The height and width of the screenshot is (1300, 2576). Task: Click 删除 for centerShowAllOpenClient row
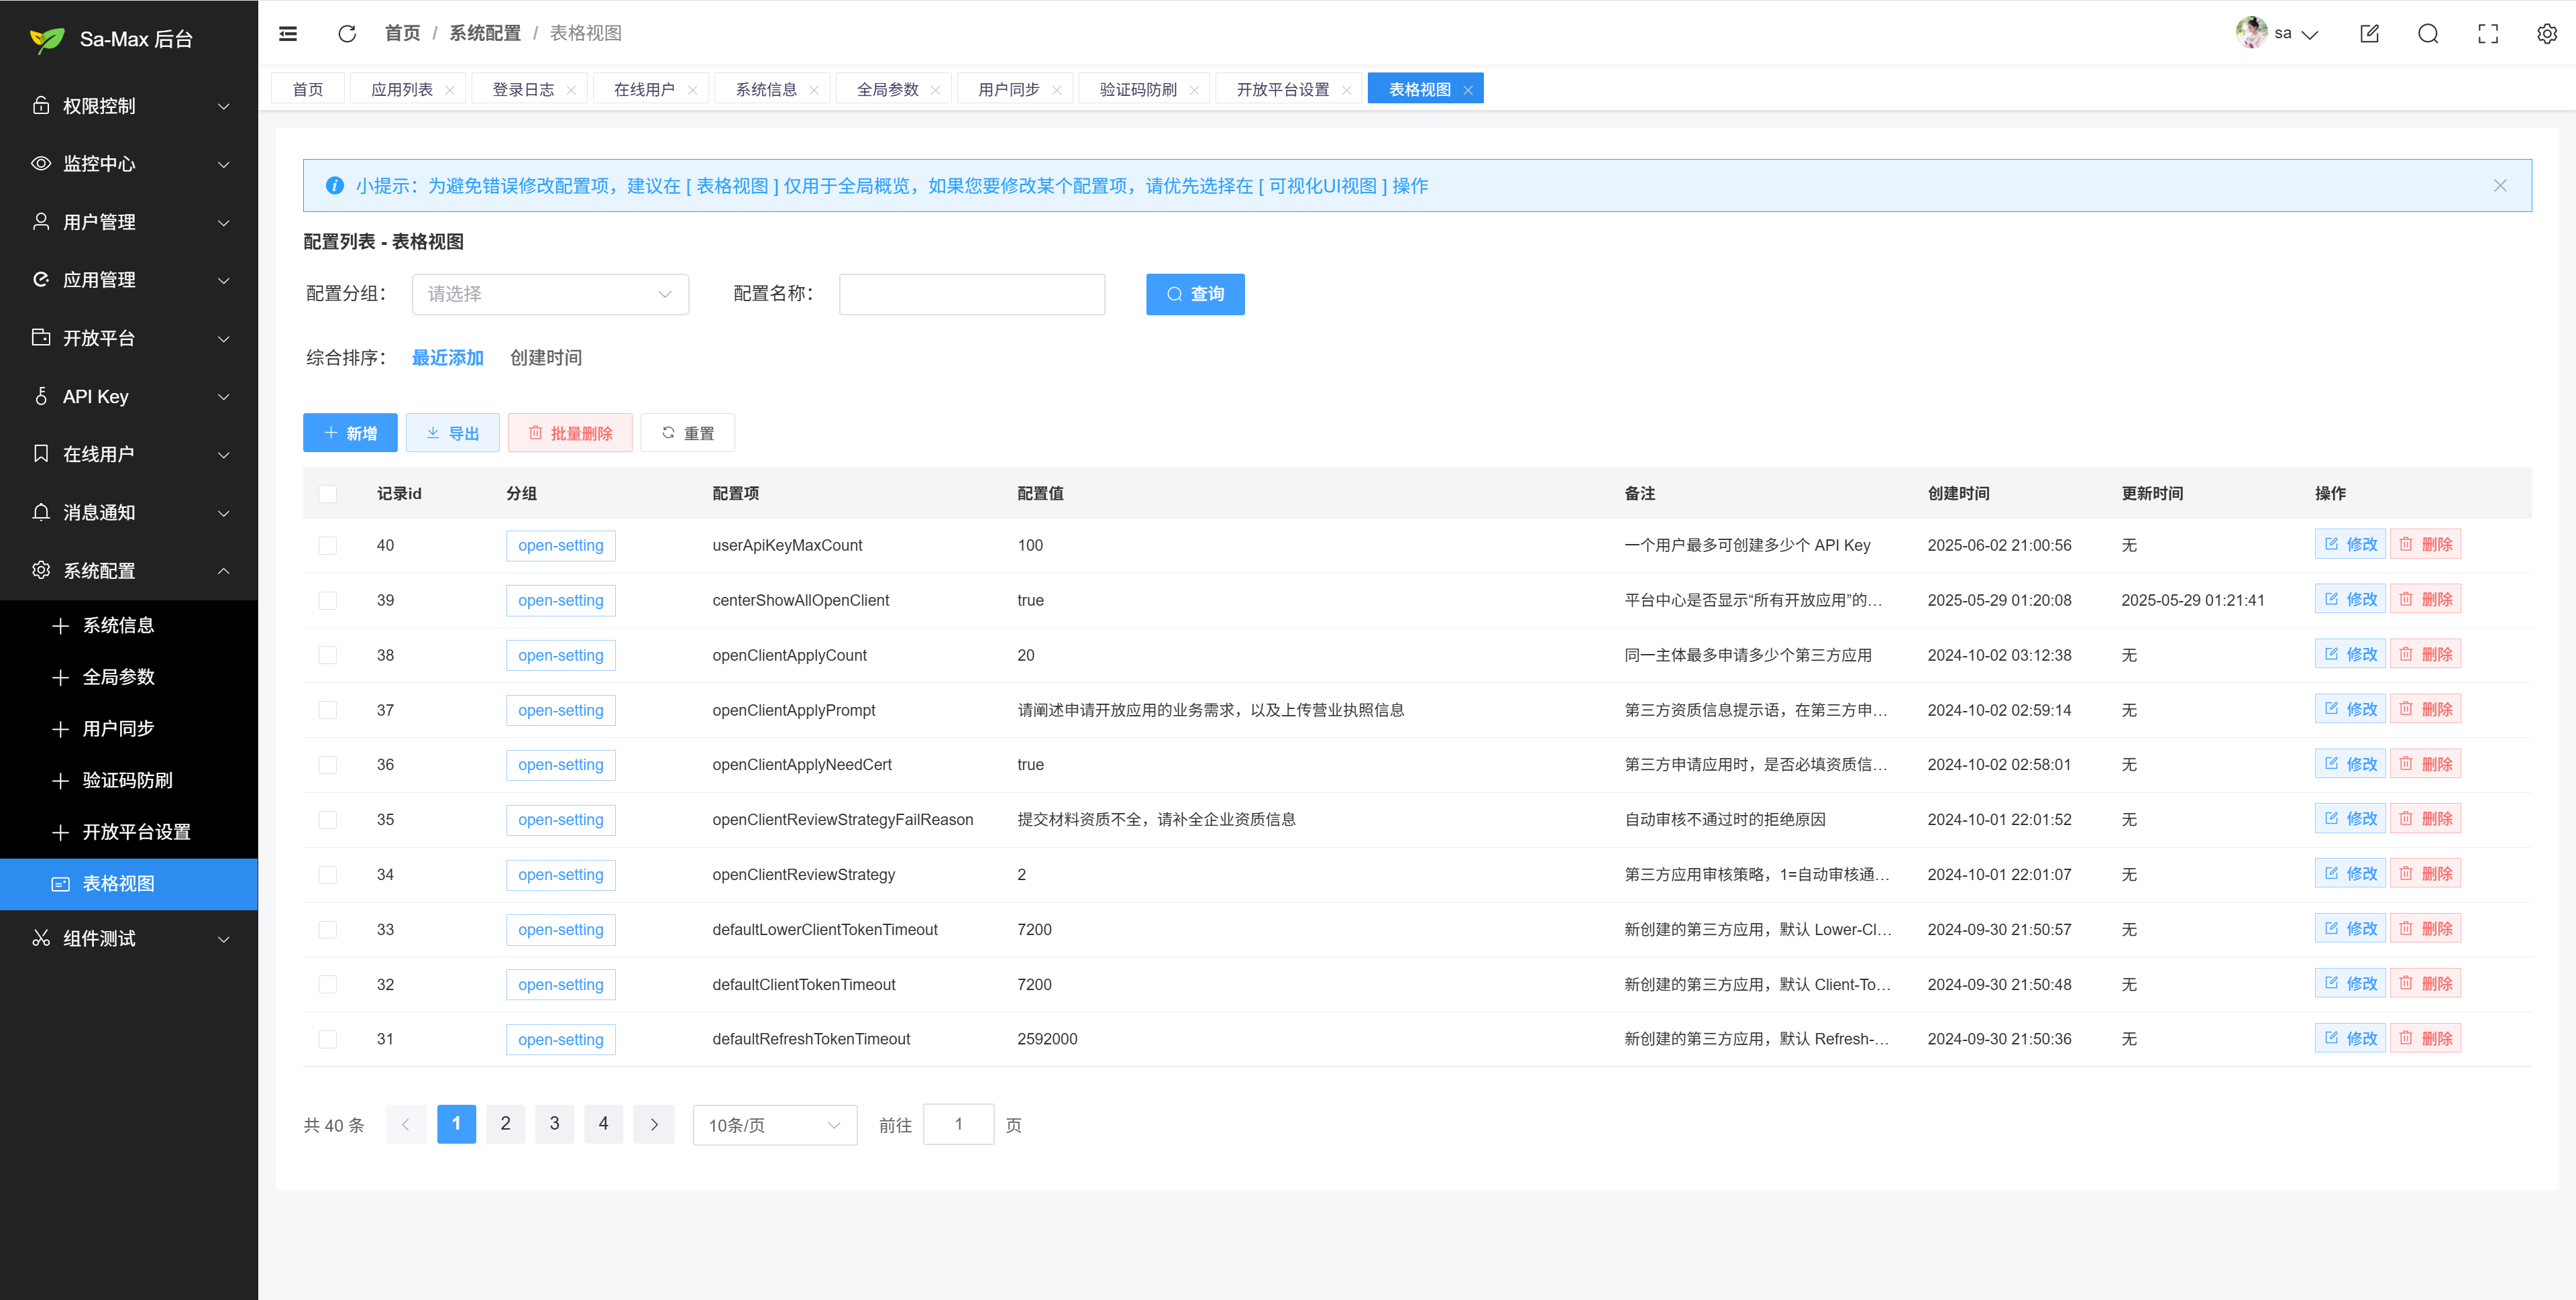2425,599
